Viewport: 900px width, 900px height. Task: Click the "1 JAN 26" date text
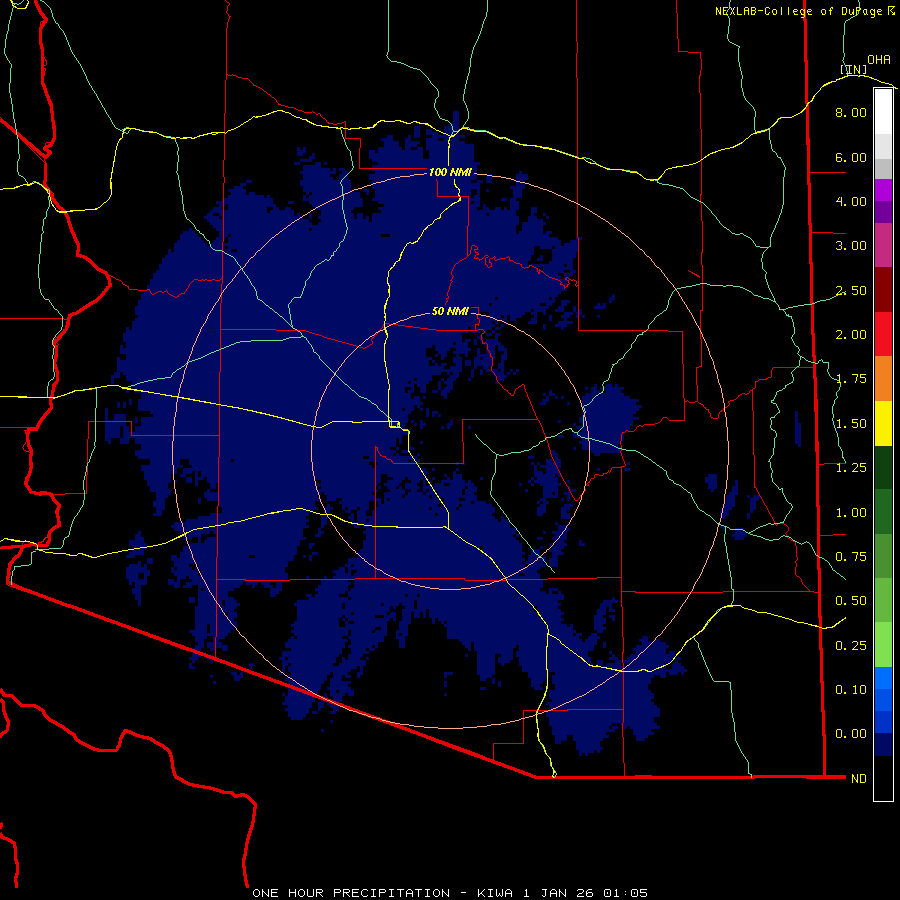[x=560, y=893]
